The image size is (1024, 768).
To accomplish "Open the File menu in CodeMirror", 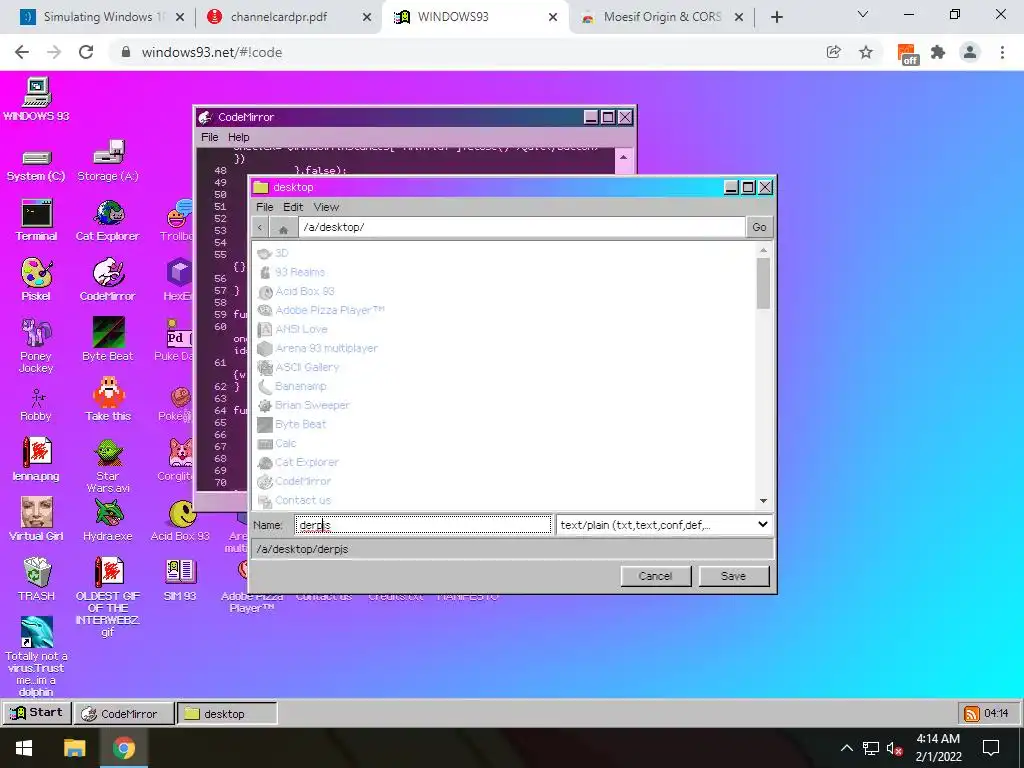I will point(210,137).
